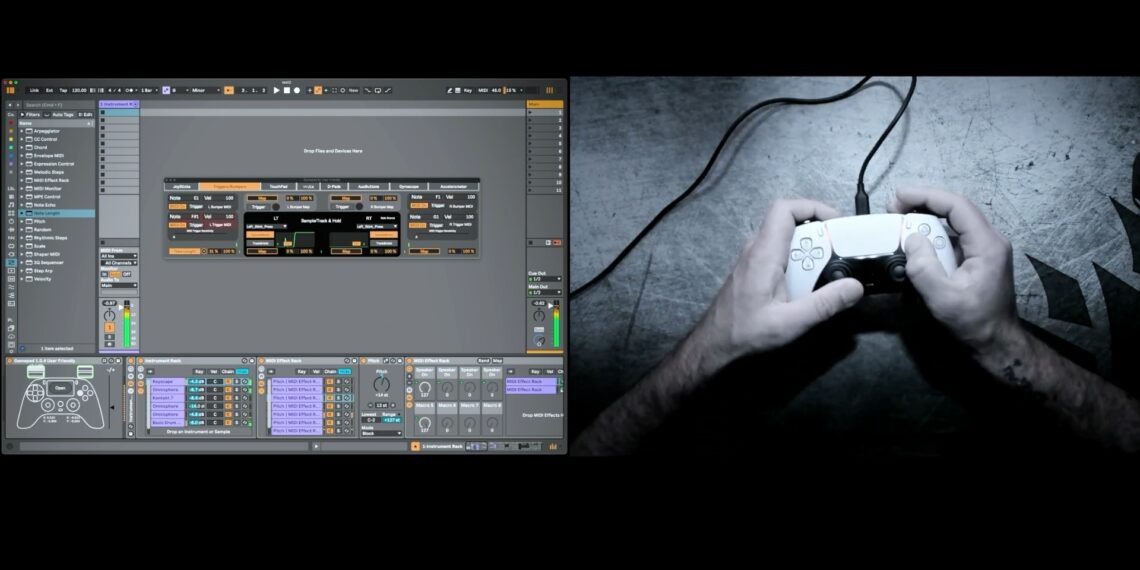The height and width of the screenshot is (570, 1140).
Task: Open the All Ins MIDI From dropdown
Action: (x=118, y=256)
